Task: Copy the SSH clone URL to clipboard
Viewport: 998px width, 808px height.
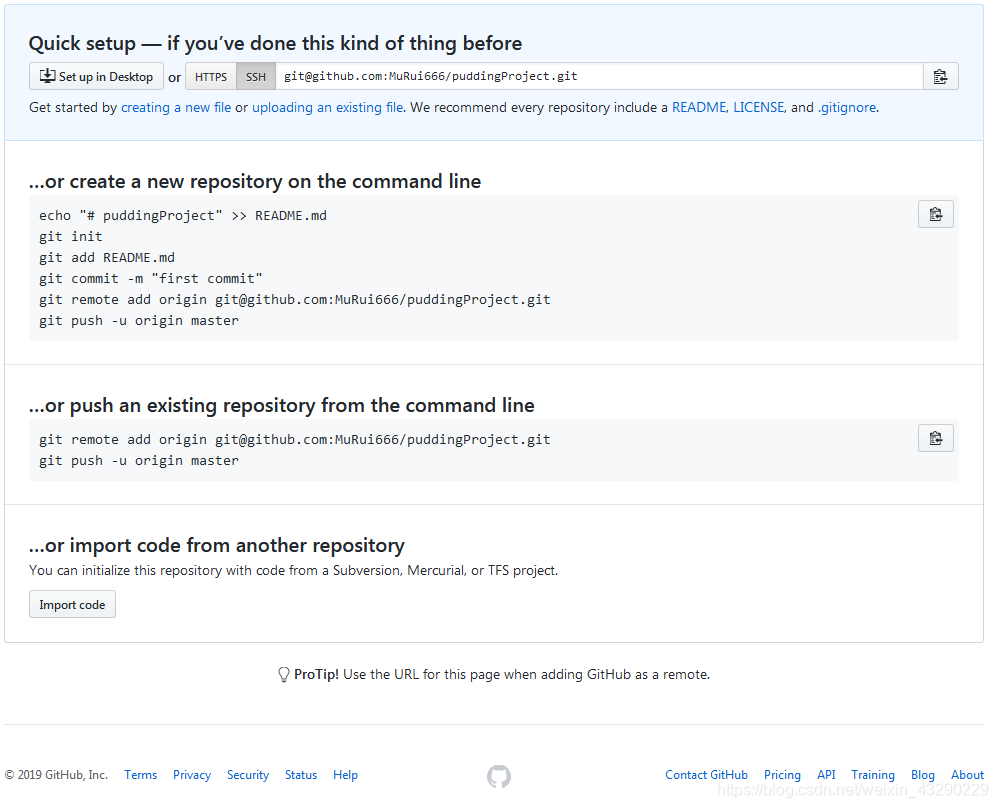Action: [940, 76]
